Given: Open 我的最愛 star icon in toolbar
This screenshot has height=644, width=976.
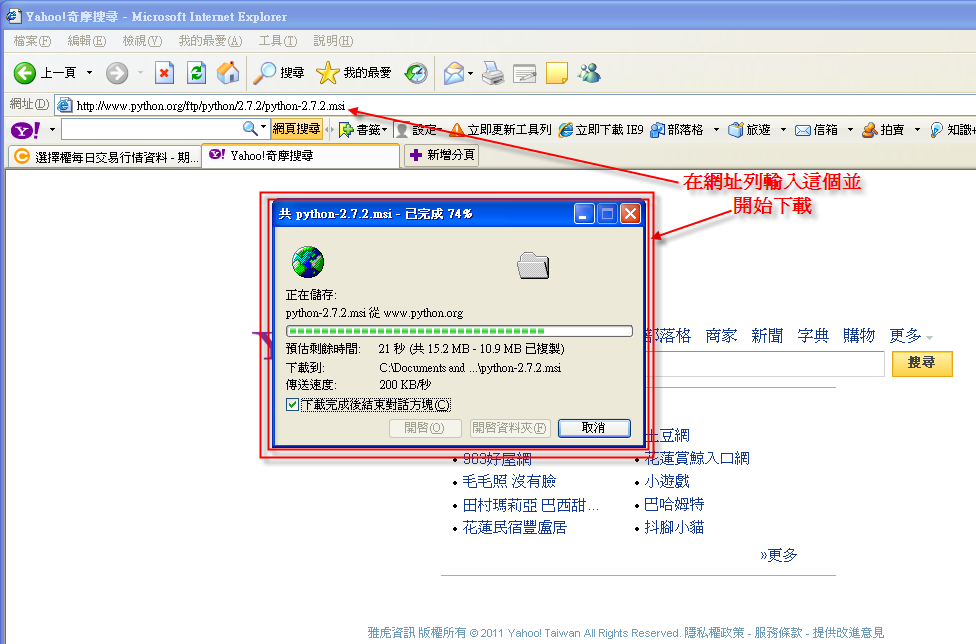Looking at the screenshot, I should click(327, 73).
